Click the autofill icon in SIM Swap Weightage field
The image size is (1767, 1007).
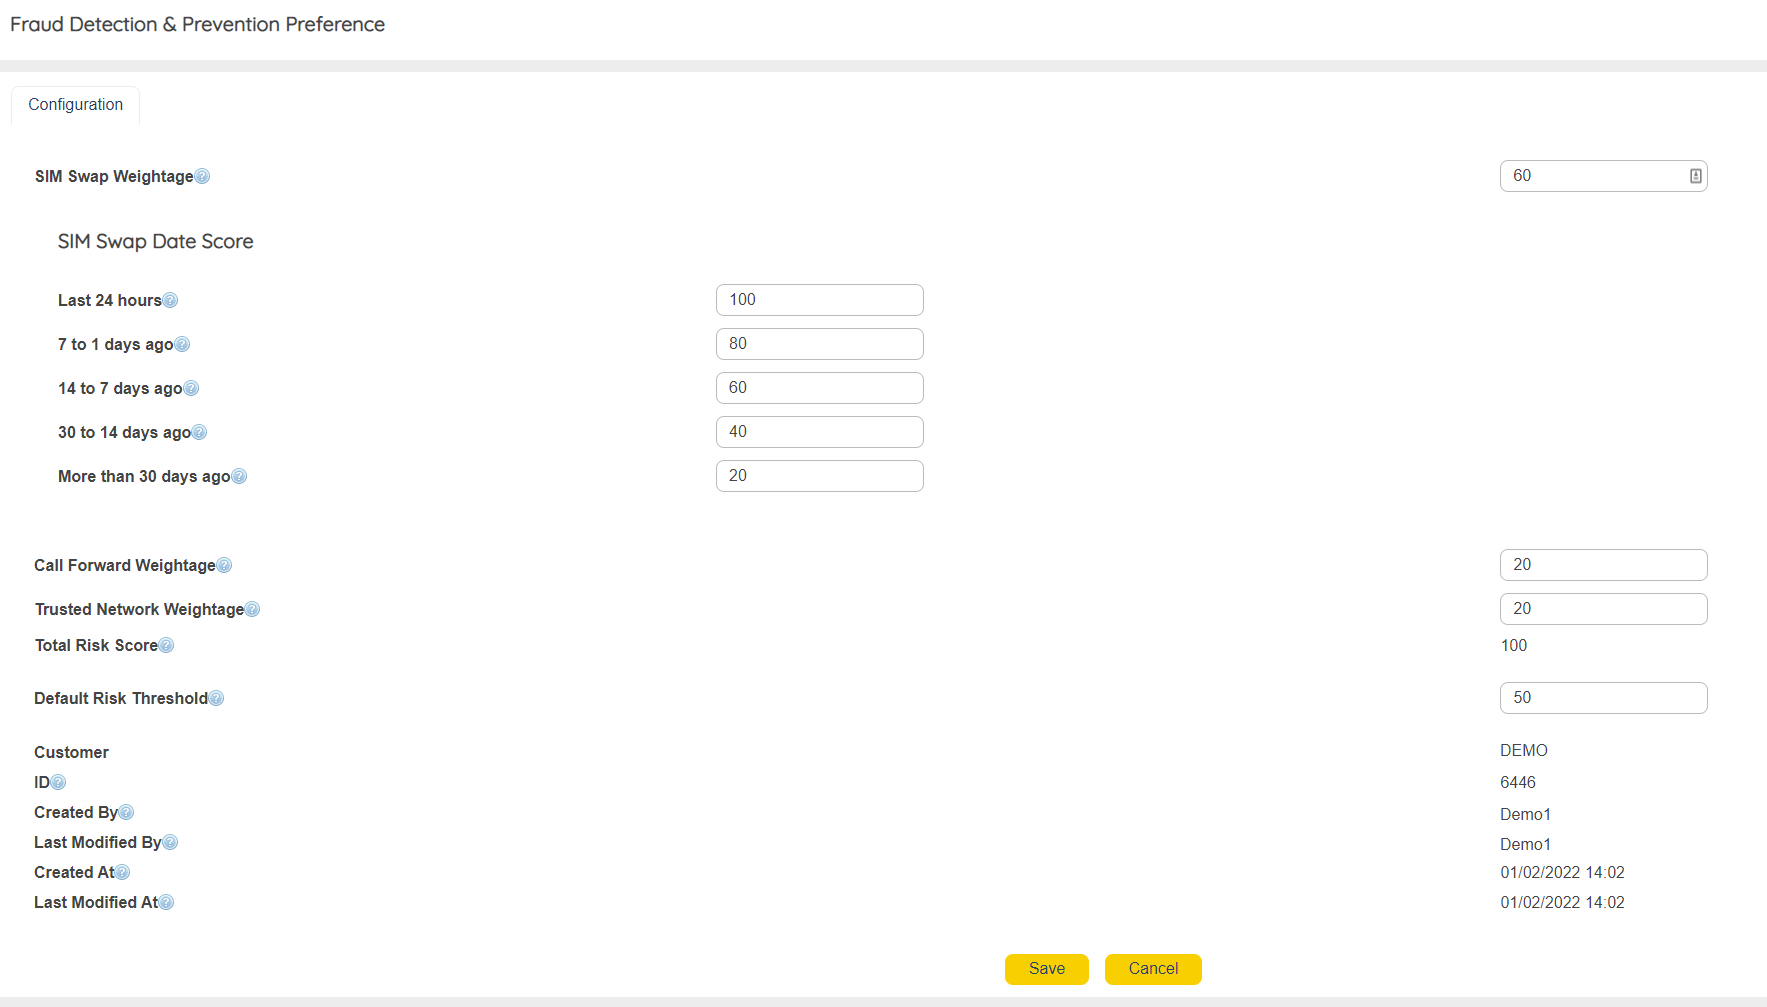click(x=1695, y=176)
